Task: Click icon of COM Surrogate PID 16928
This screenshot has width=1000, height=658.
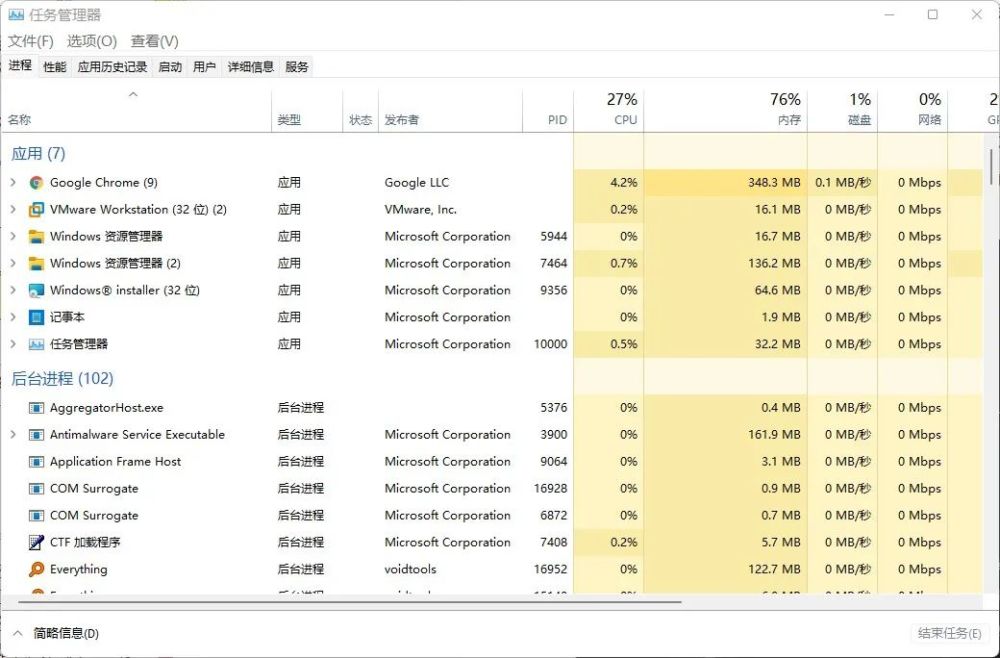Action: [36, 489]
